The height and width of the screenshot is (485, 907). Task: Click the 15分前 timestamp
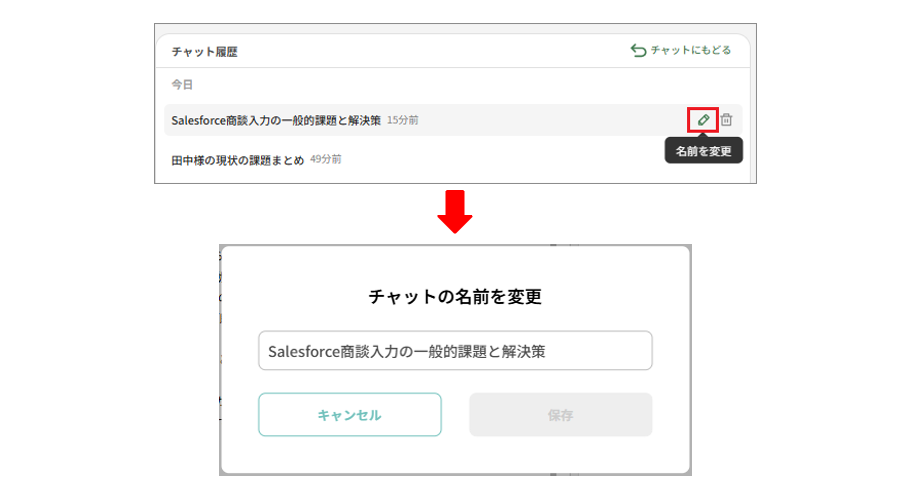tap(403, 120)
